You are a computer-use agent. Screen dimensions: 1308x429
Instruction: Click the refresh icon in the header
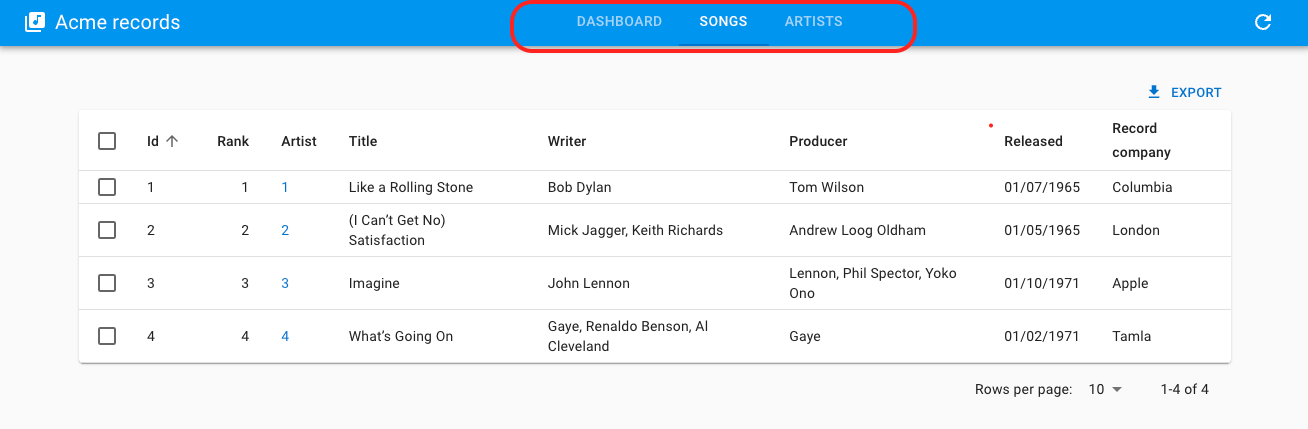coord(1263,22)
